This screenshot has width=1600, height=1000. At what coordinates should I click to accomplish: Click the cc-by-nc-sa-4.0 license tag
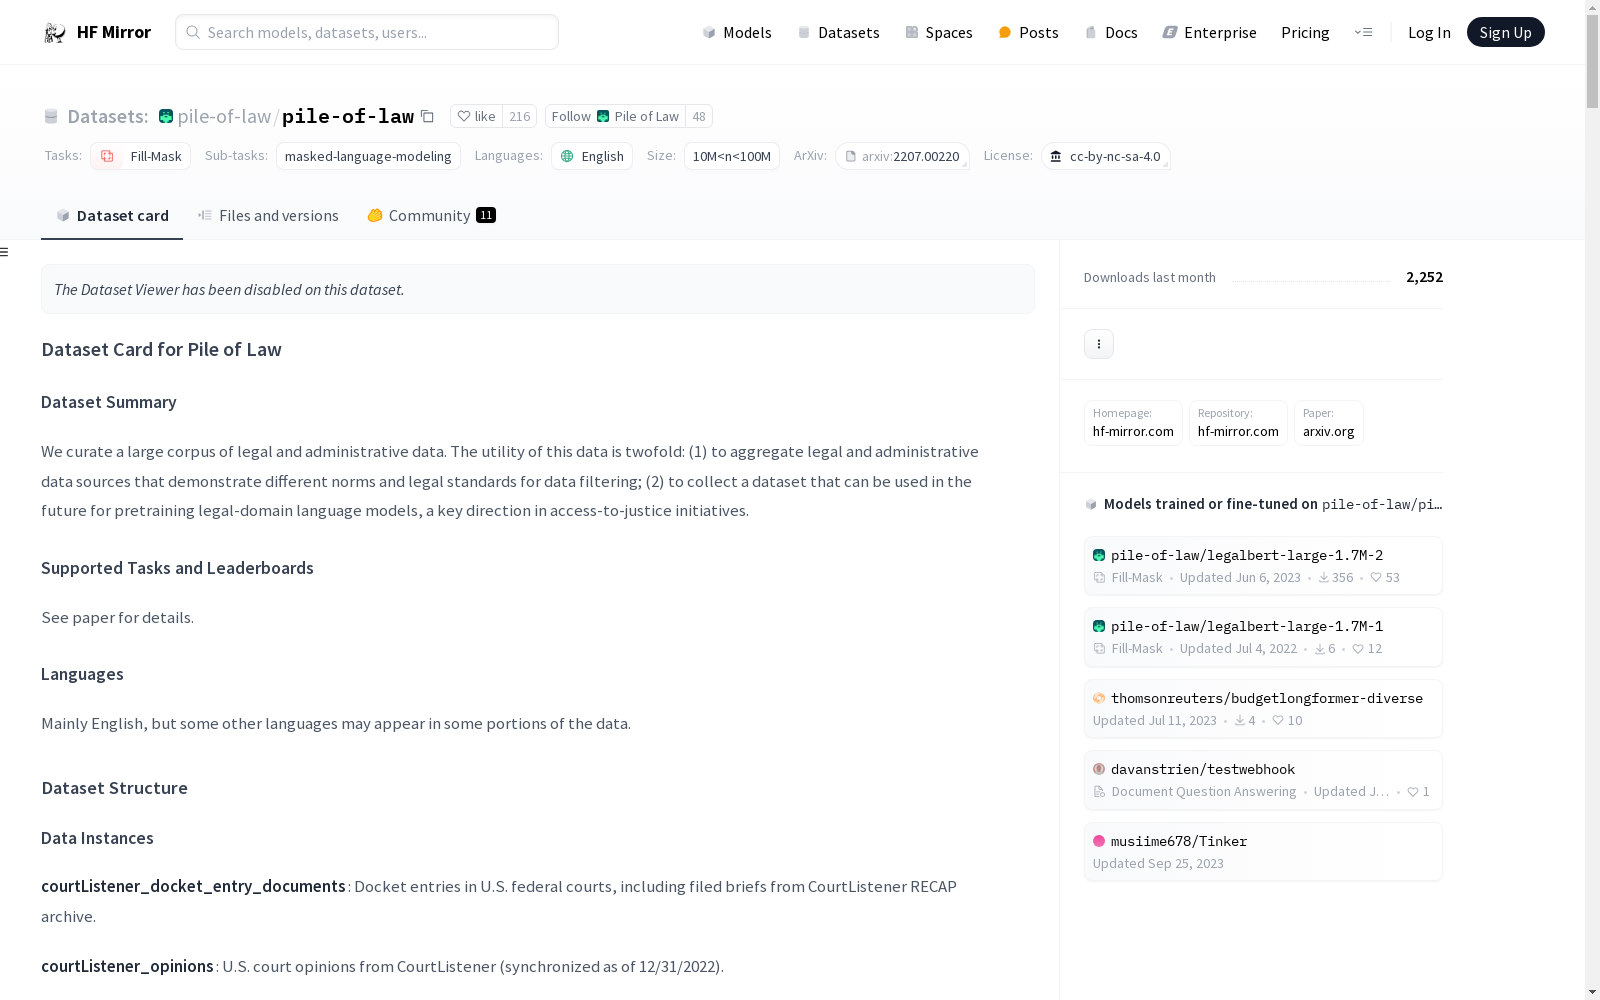point(1106,156)
